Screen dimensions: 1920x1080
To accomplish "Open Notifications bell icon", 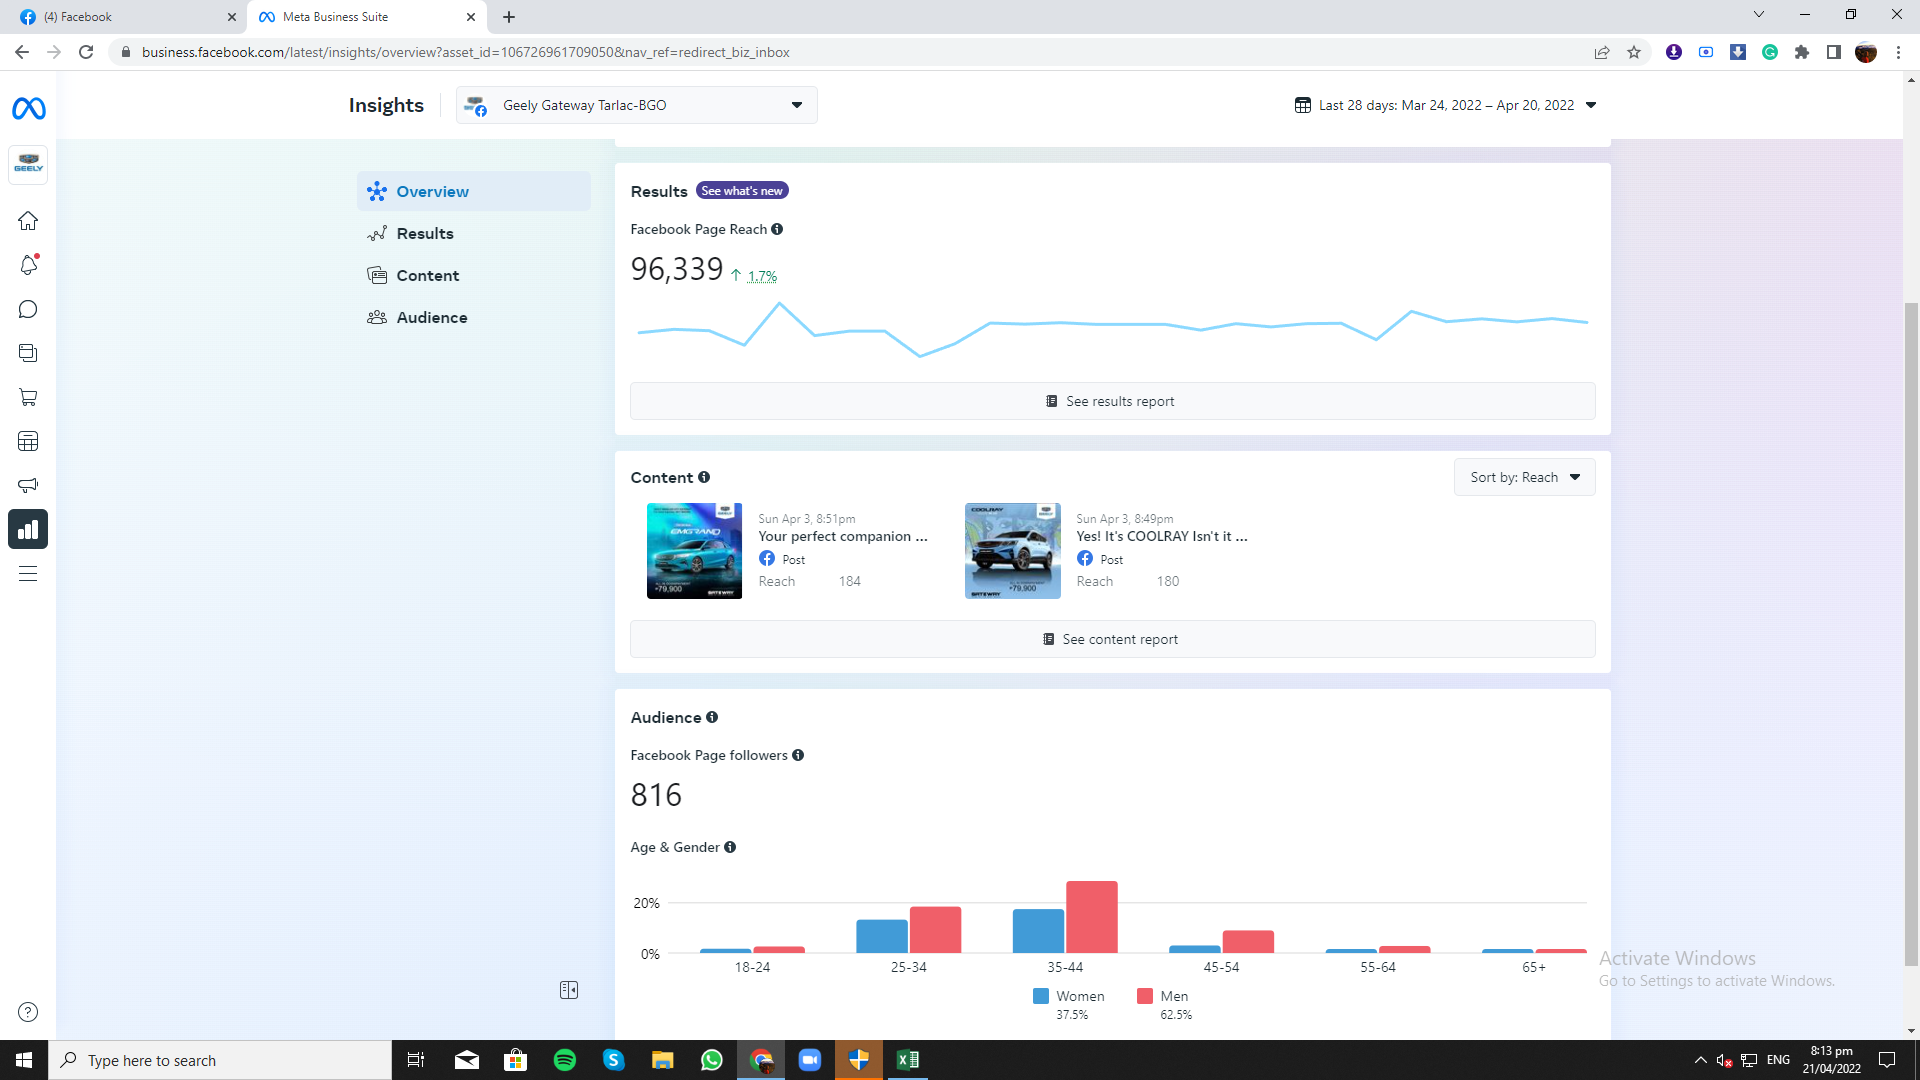I will pyautogui.click(x=28, y=265).
